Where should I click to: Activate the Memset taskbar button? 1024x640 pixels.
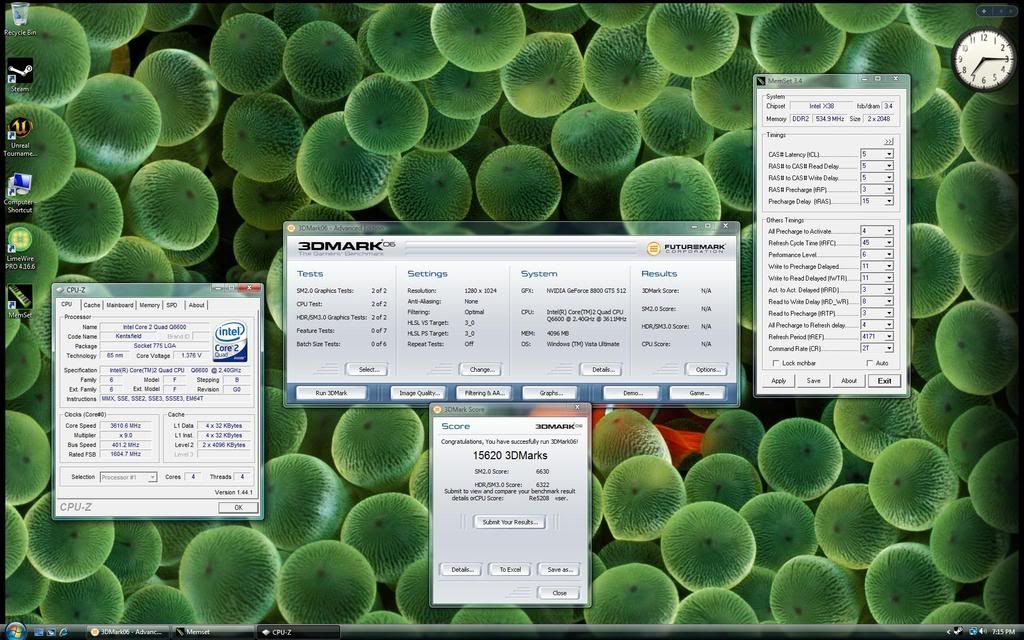click(214, 632)
